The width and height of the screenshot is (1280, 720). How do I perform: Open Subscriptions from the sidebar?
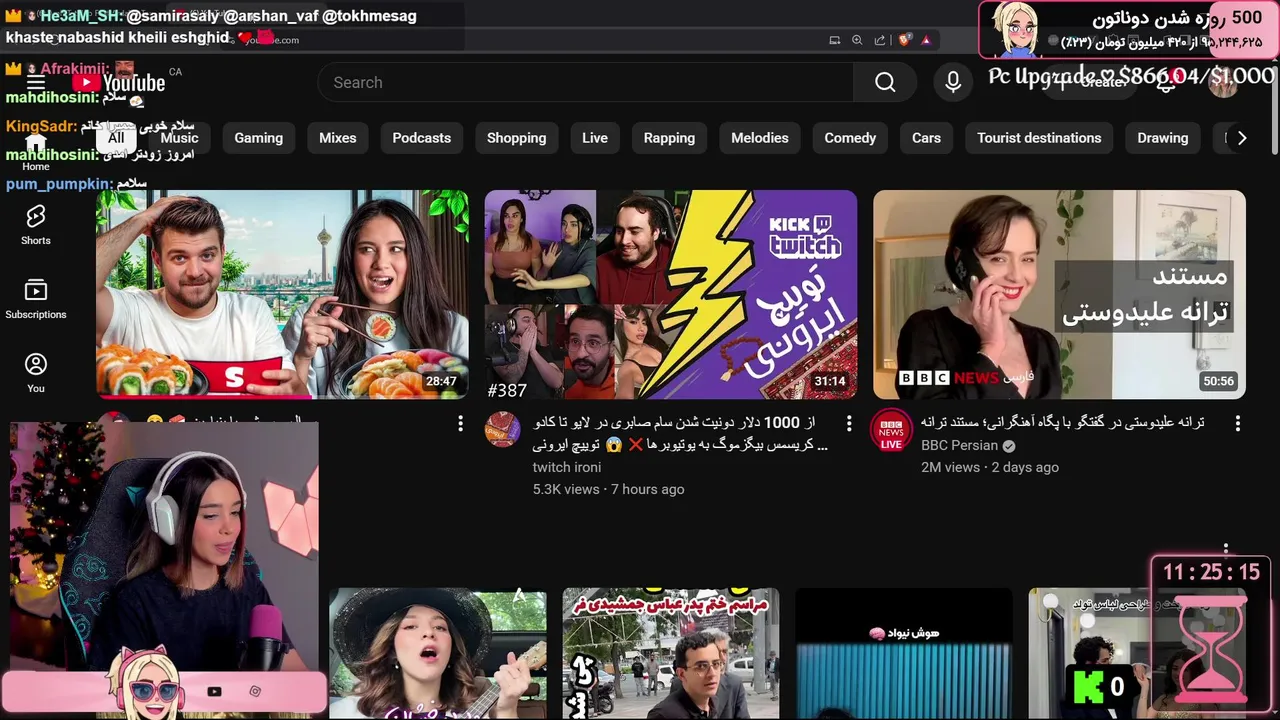coord(36,299)
